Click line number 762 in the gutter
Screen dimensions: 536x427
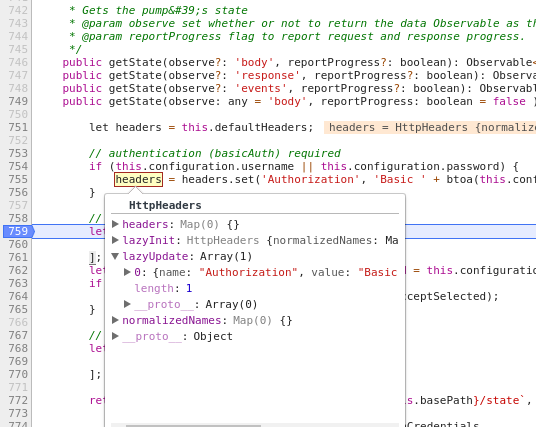(18, 270)
